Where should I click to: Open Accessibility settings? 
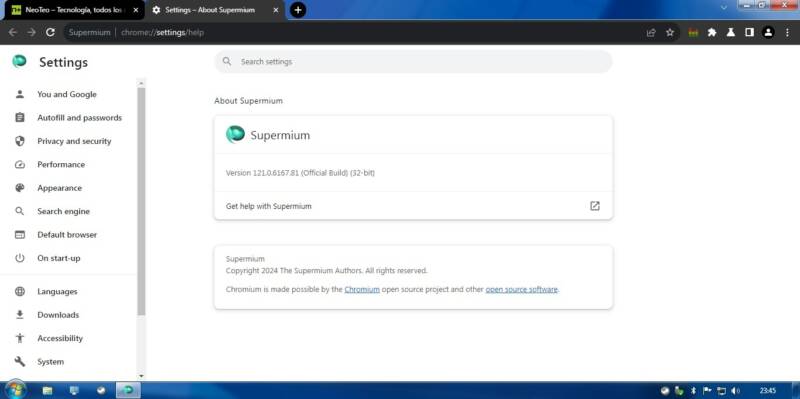[60, 339]
